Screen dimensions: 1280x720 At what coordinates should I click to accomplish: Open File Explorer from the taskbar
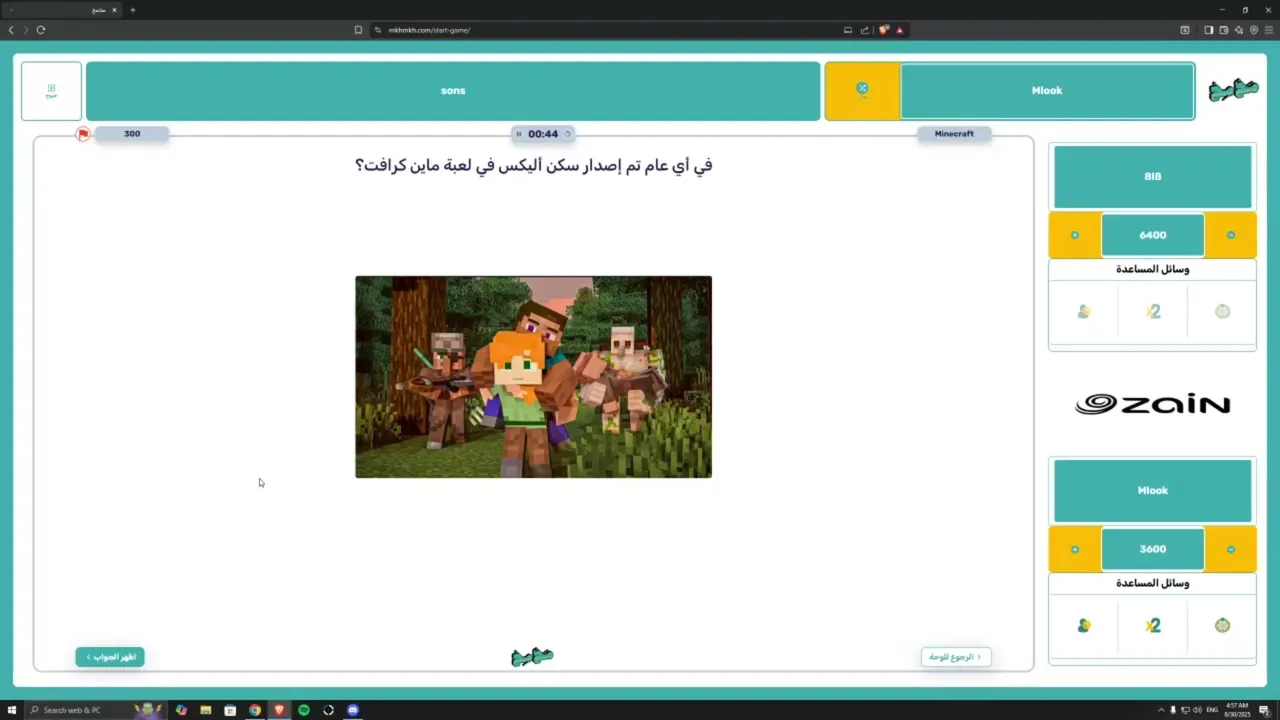pyautogui.click(x=205, y=710)
